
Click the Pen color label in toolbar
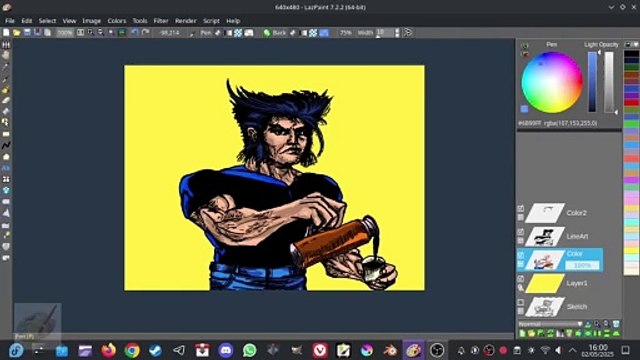(x=206, y=33)
